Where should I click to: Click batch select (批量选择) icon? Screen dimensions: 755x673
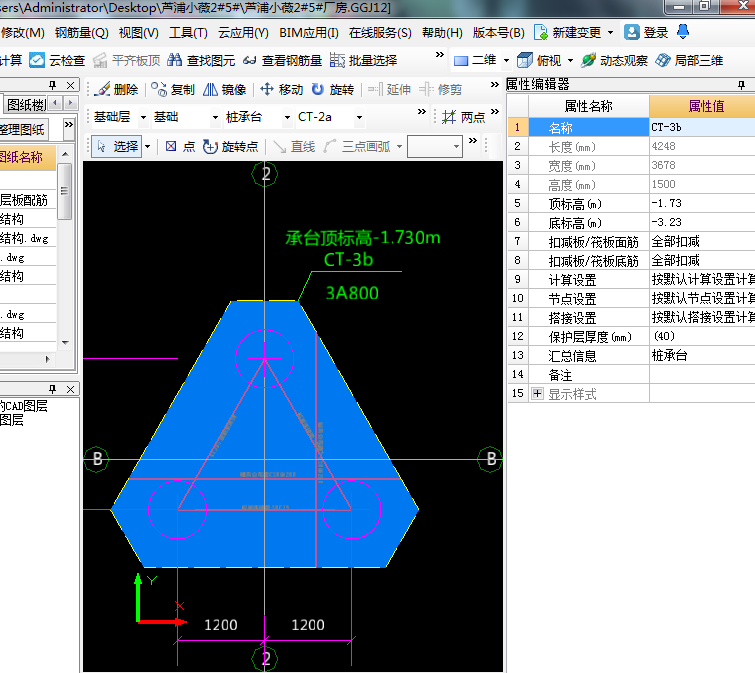(x=337, y=60)
